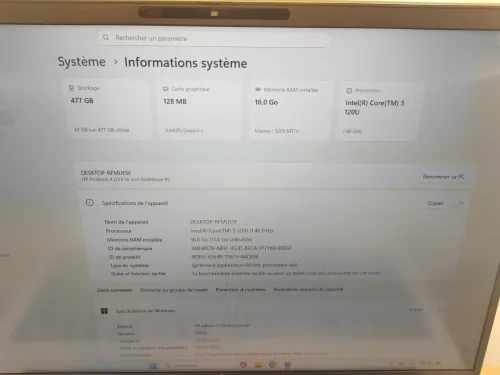Open the Carte graphique 128 MB card
Image resolution: width=500 pixels, height=375 pixels.
(x=199, y=110)
